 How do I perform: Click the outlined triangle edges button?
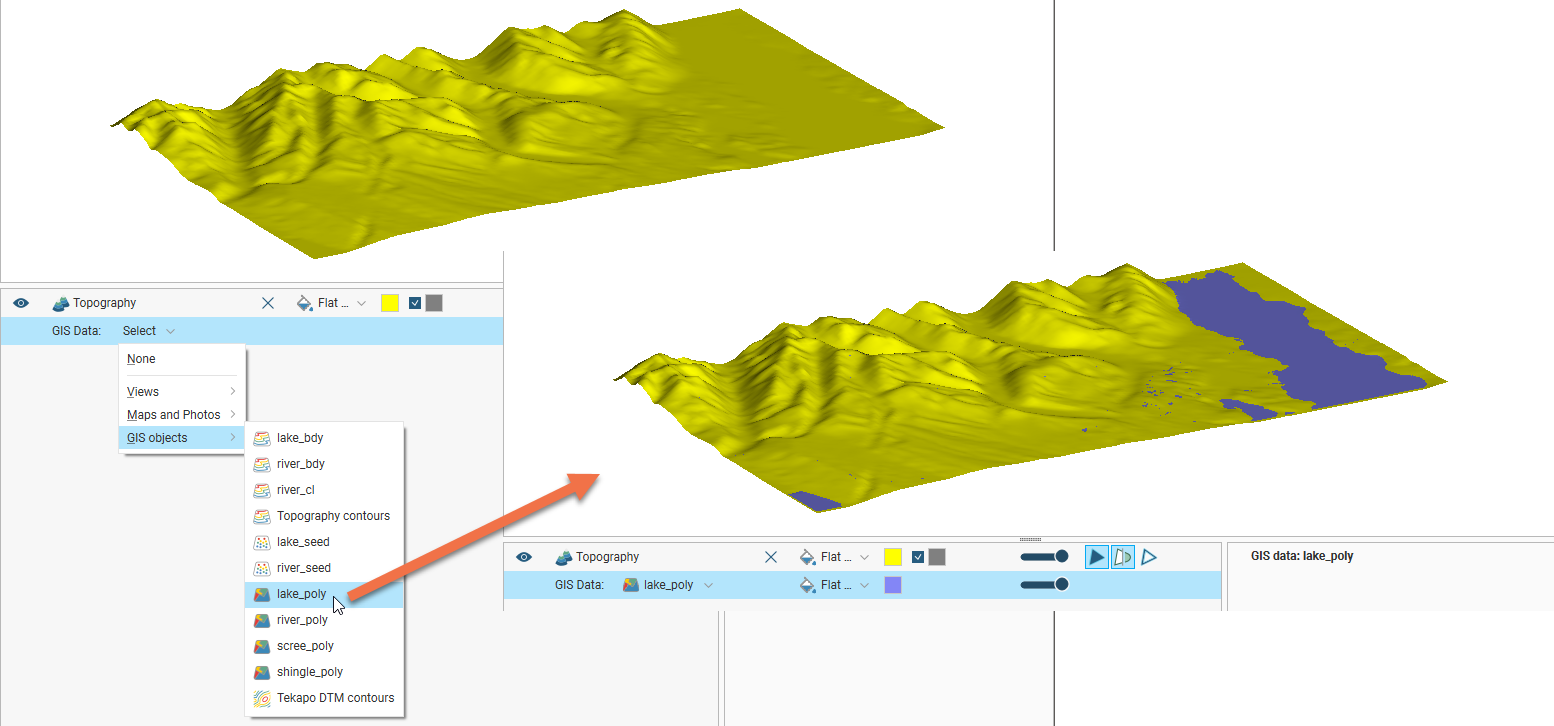coord(1149,557)
